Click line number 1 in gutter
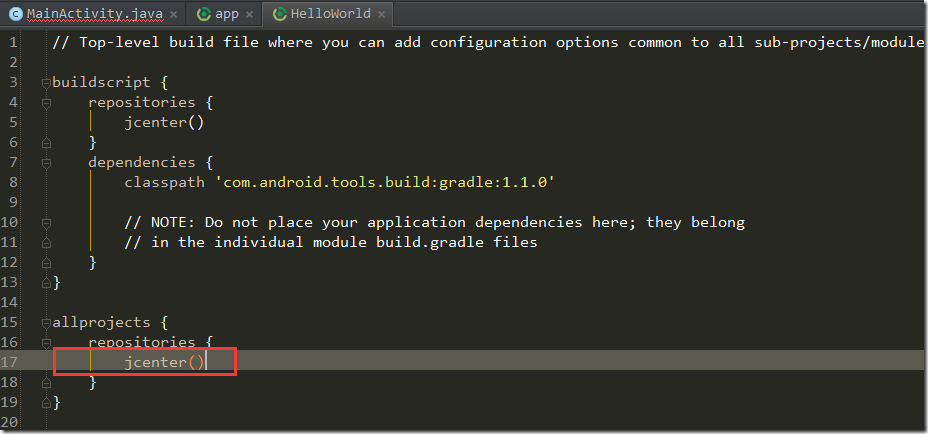Viewport: 928px width, 434px height. coord(14,43)
